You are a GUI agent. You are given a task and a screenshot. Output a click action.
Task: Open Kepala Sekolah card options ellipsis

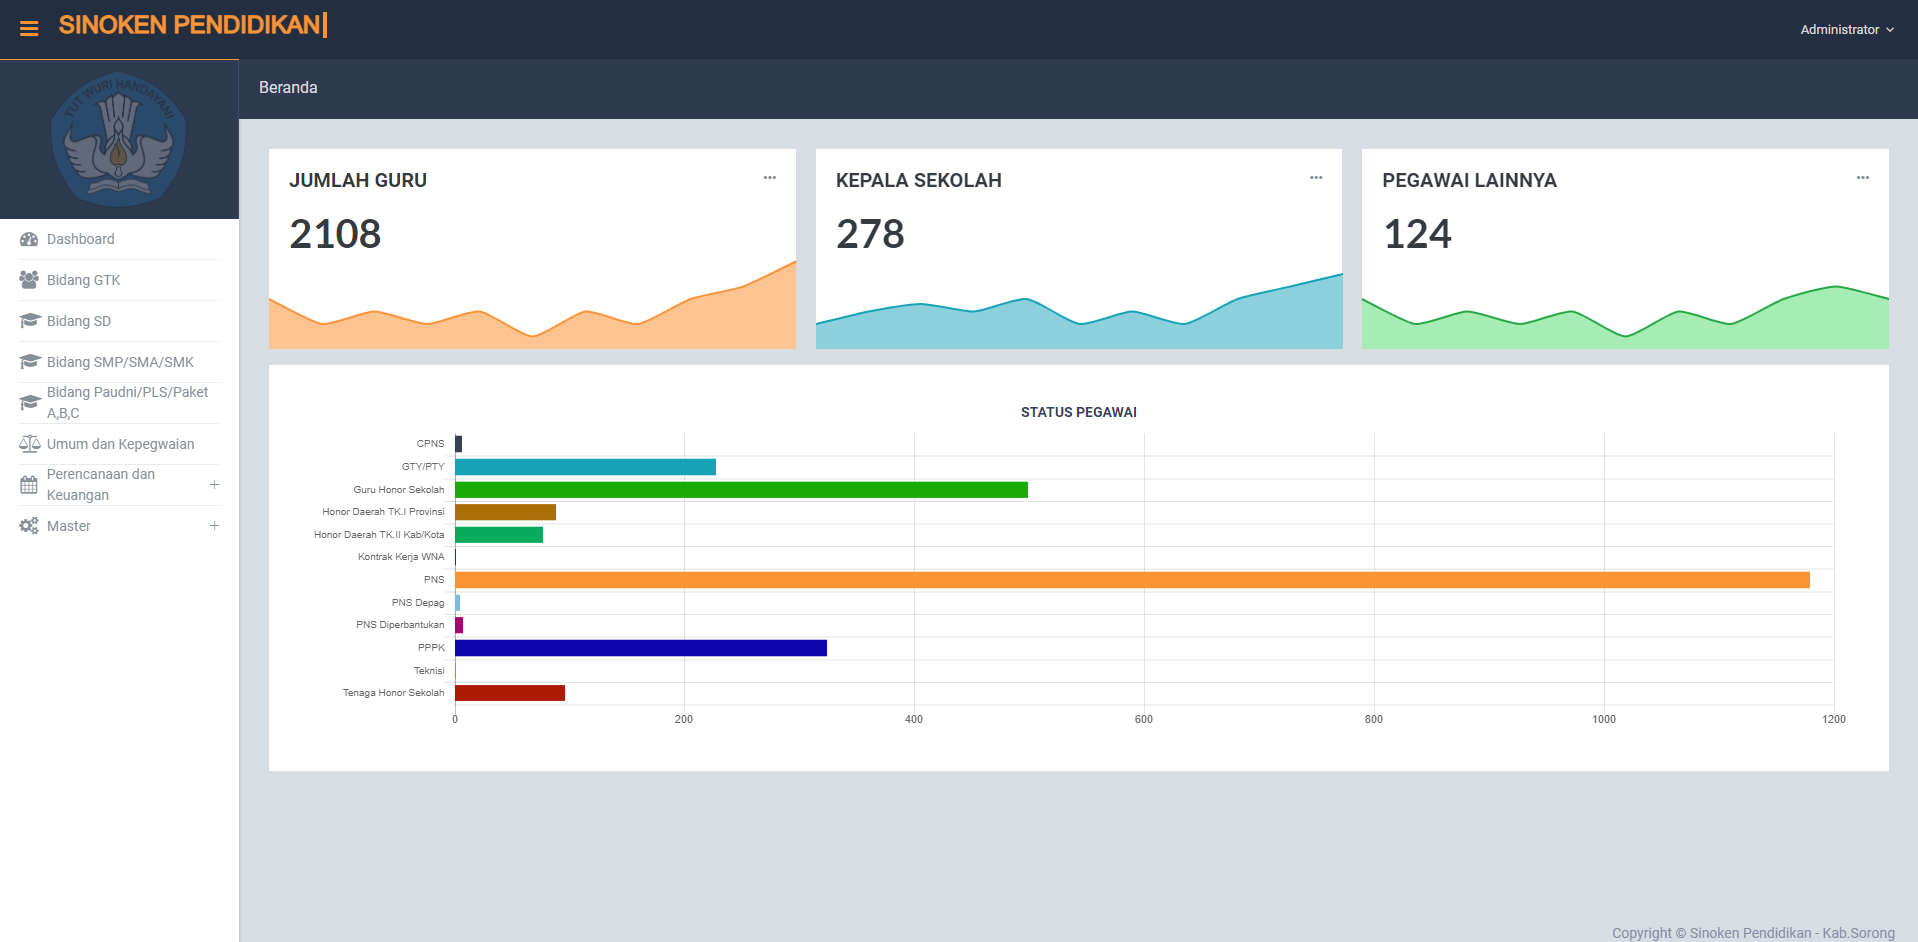pos(1316,178)
